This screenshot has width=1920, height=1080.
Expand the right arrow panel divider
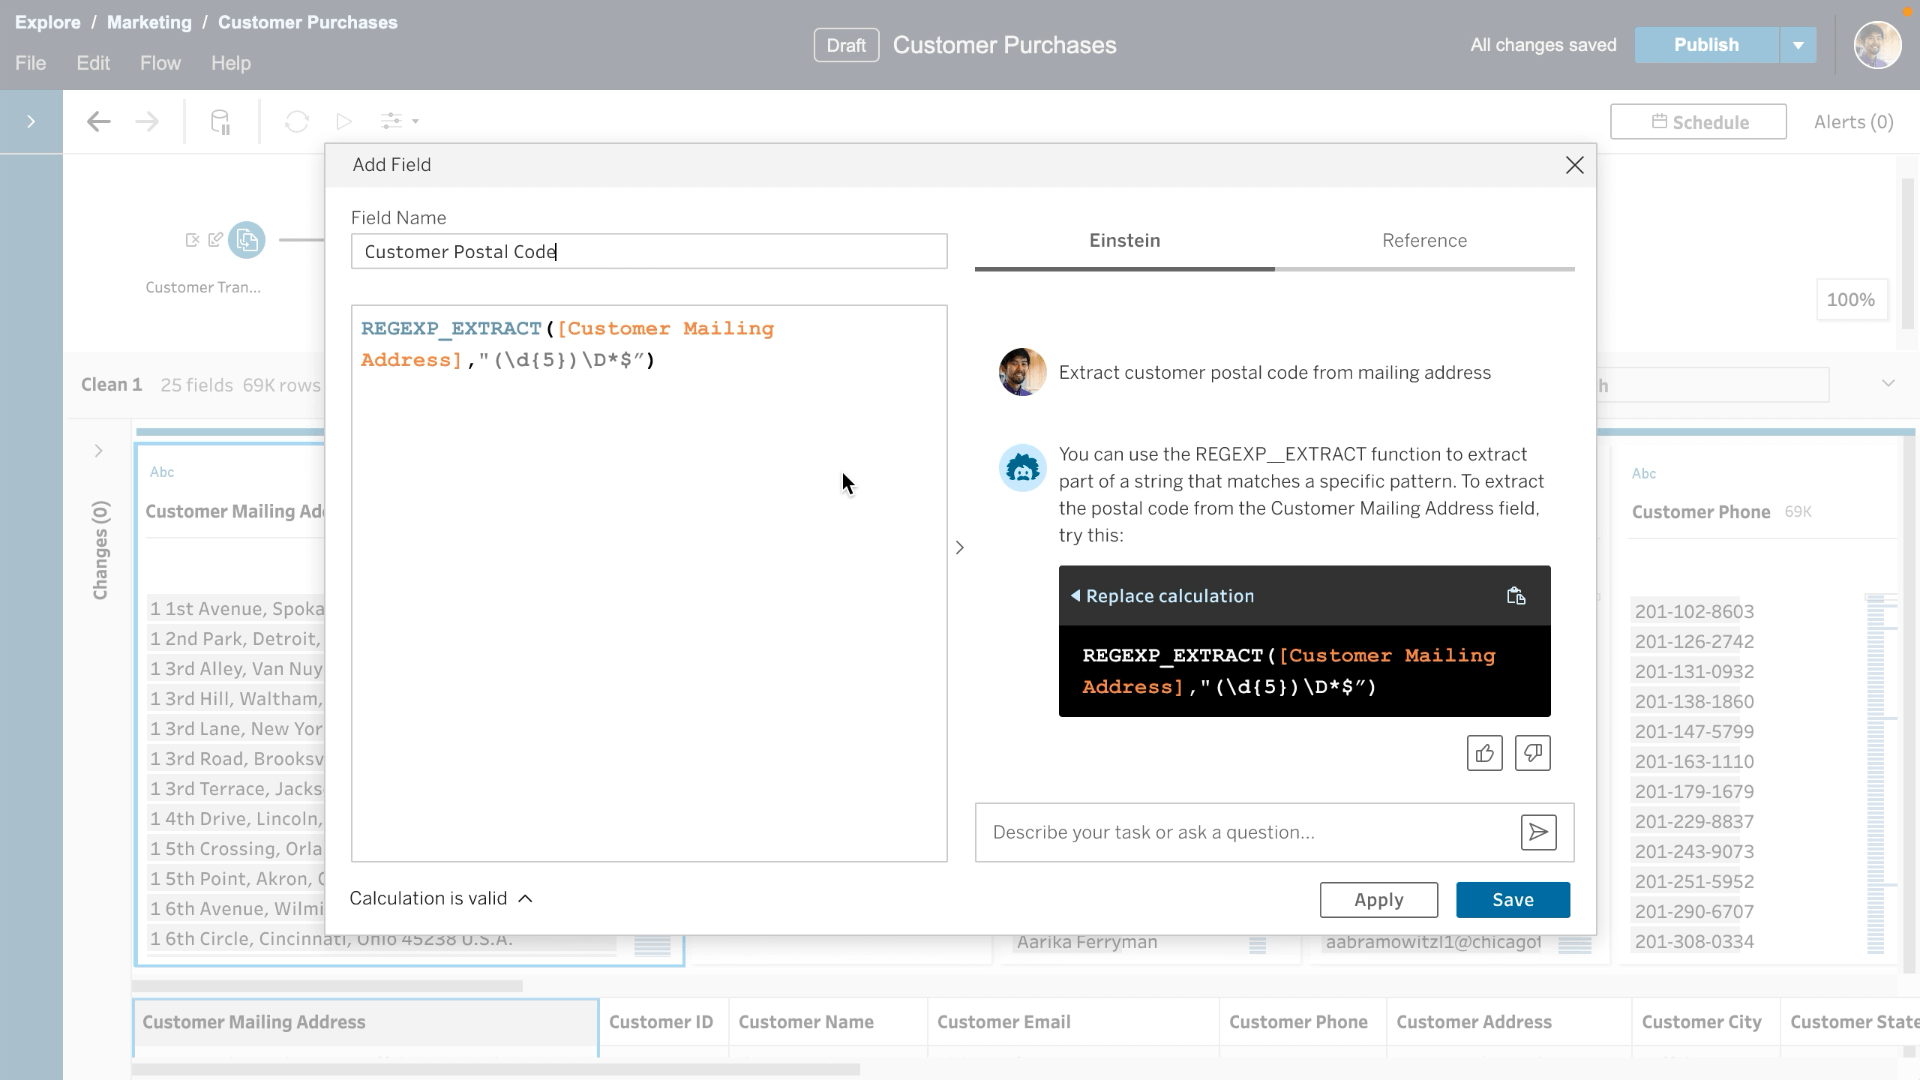960,547
